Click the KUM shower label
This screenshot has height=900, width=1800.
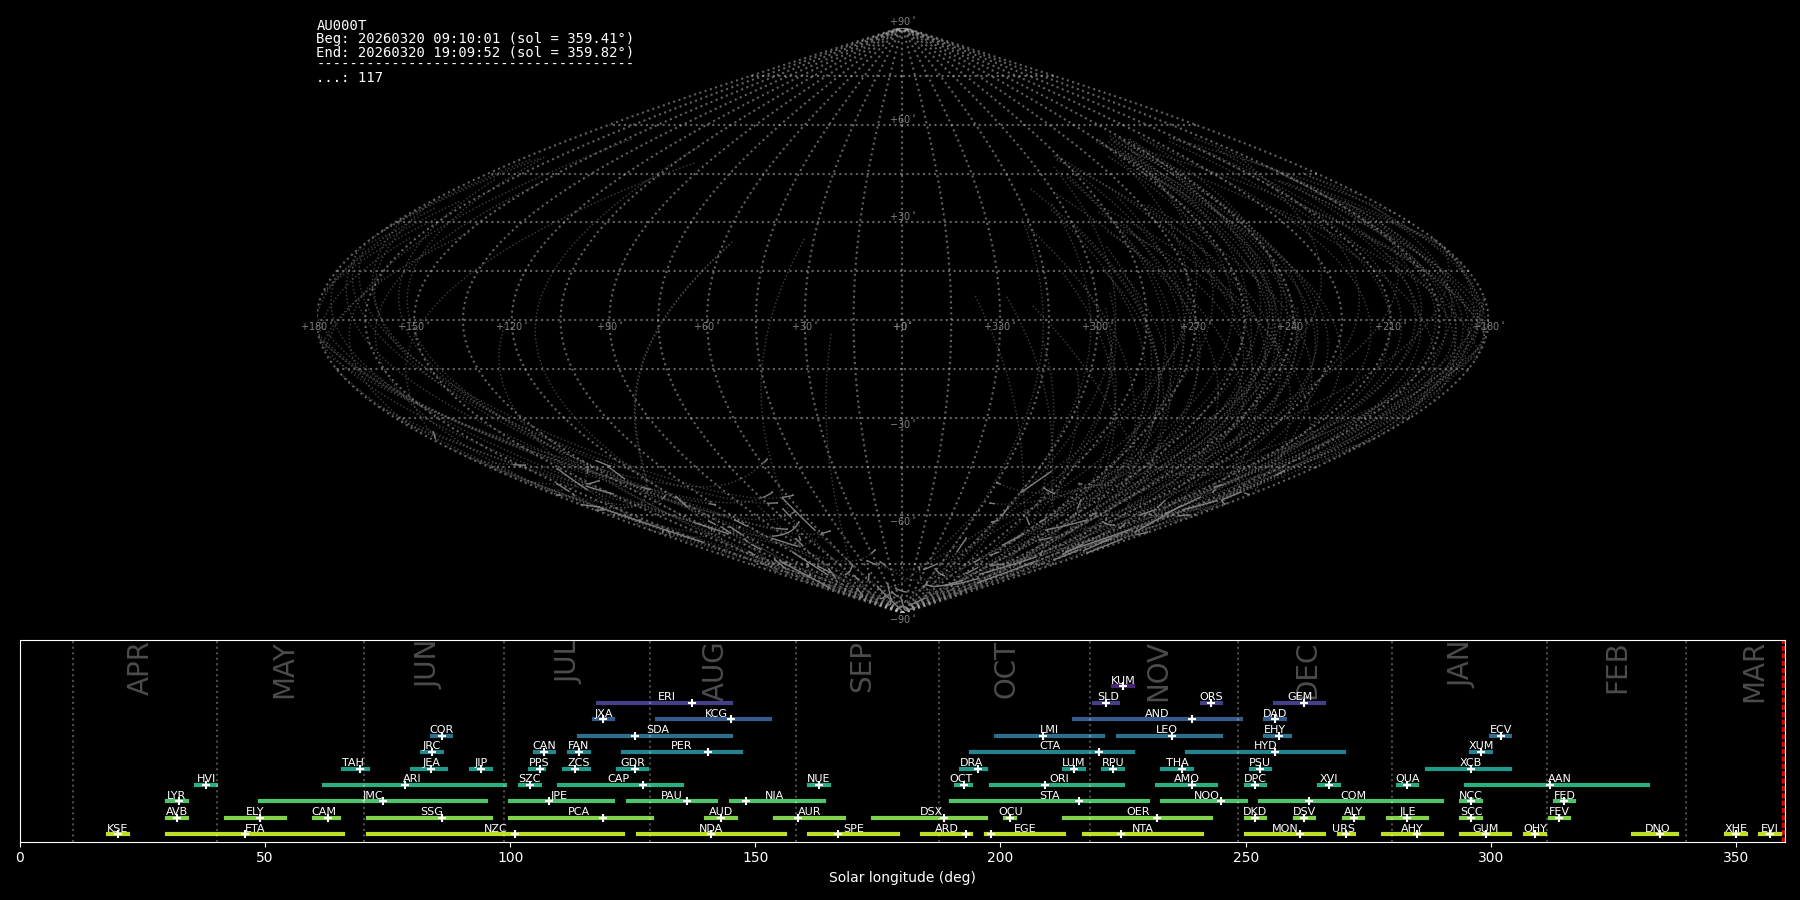point(1122,681)
